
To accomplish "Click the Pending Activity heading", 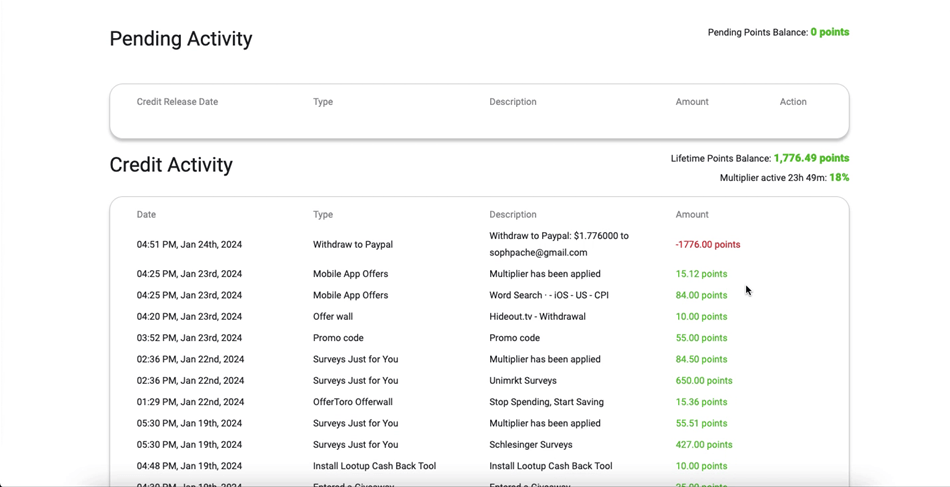I will (181, 39).
